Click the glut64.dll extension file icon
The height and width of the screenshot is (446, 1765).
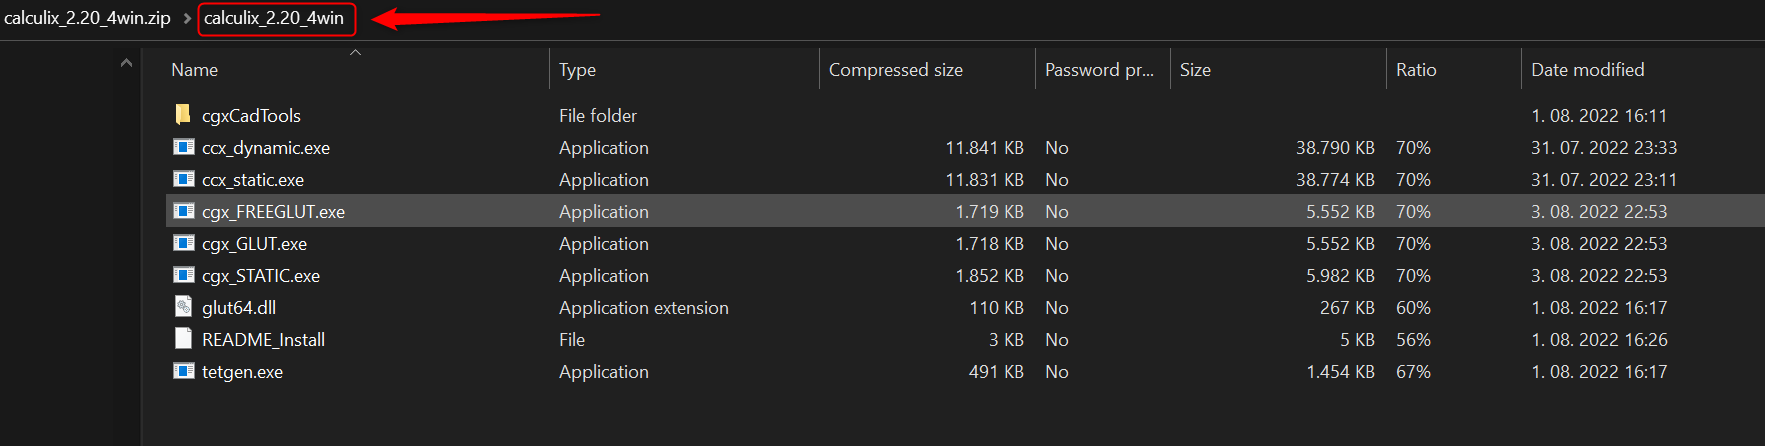[183, 306]
